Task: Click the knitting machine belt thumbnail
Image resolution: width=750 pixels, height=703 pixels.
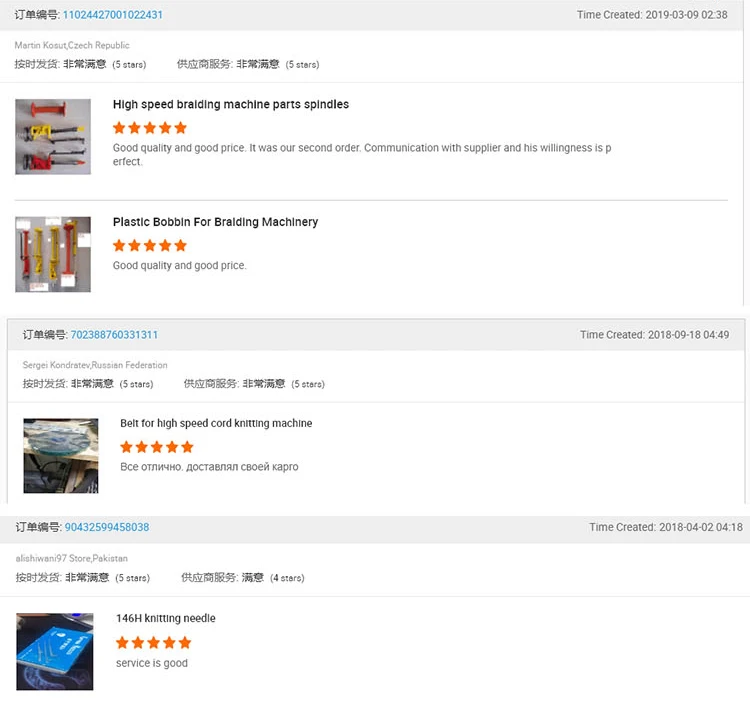Action: click(x=61, y=456)
